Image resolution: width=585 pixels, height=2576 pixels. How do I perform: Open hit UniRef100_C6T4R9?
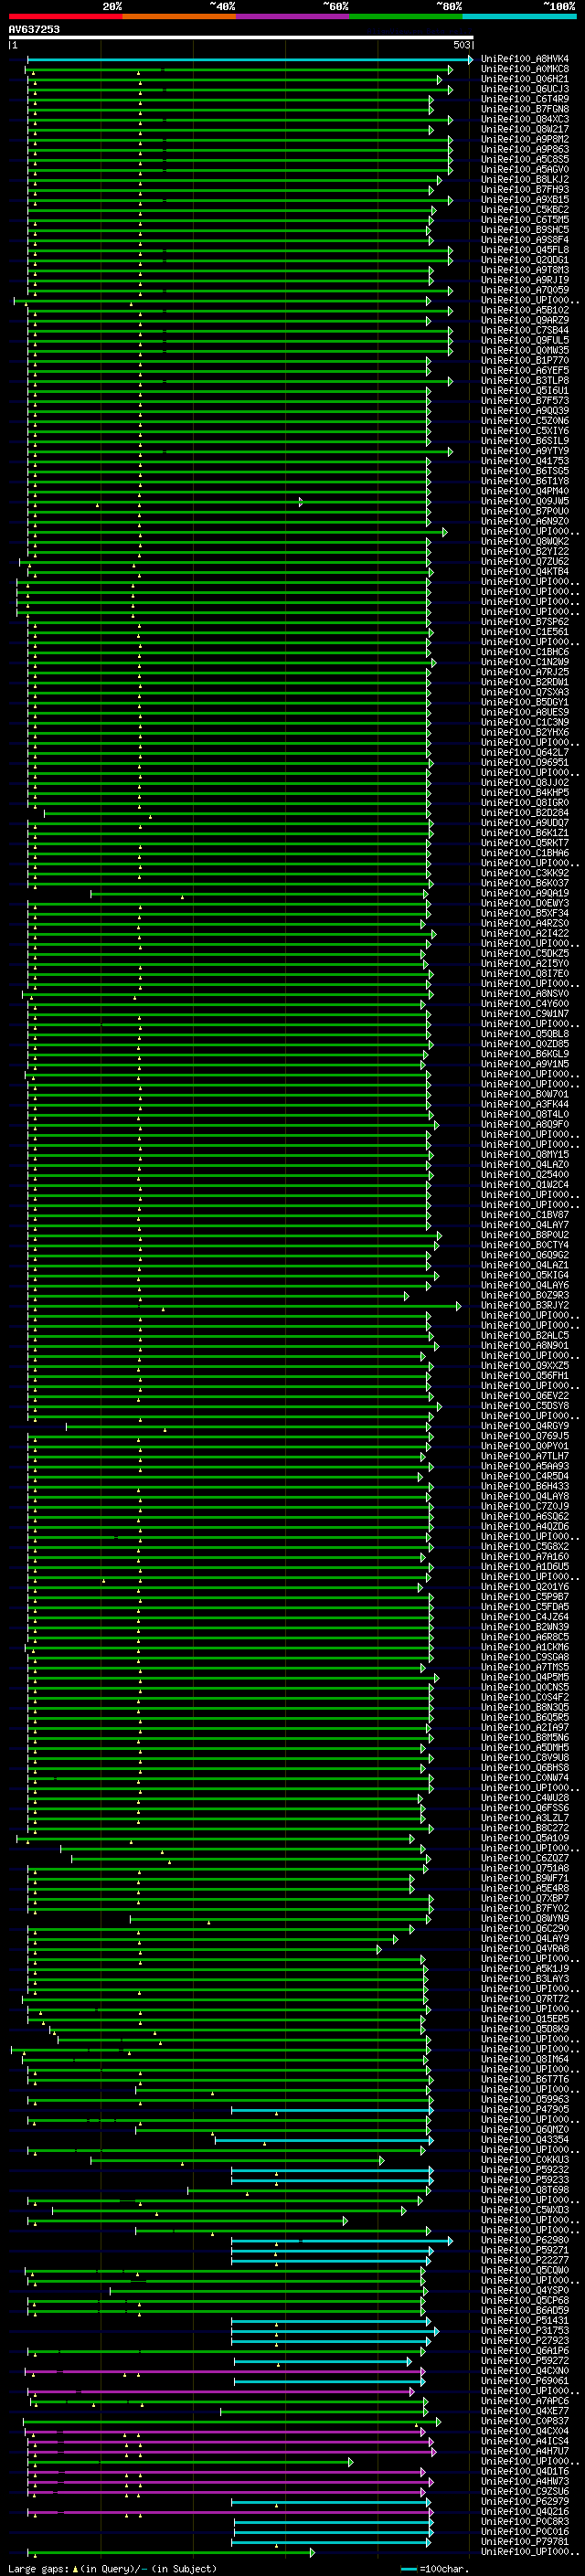[525, 99]
